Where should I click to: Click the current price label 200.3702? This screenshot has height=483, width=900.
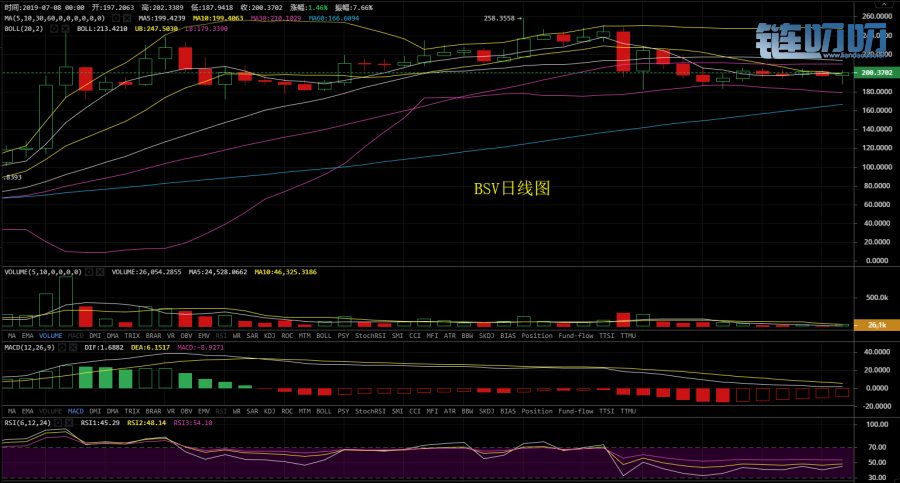coord(876,73)
